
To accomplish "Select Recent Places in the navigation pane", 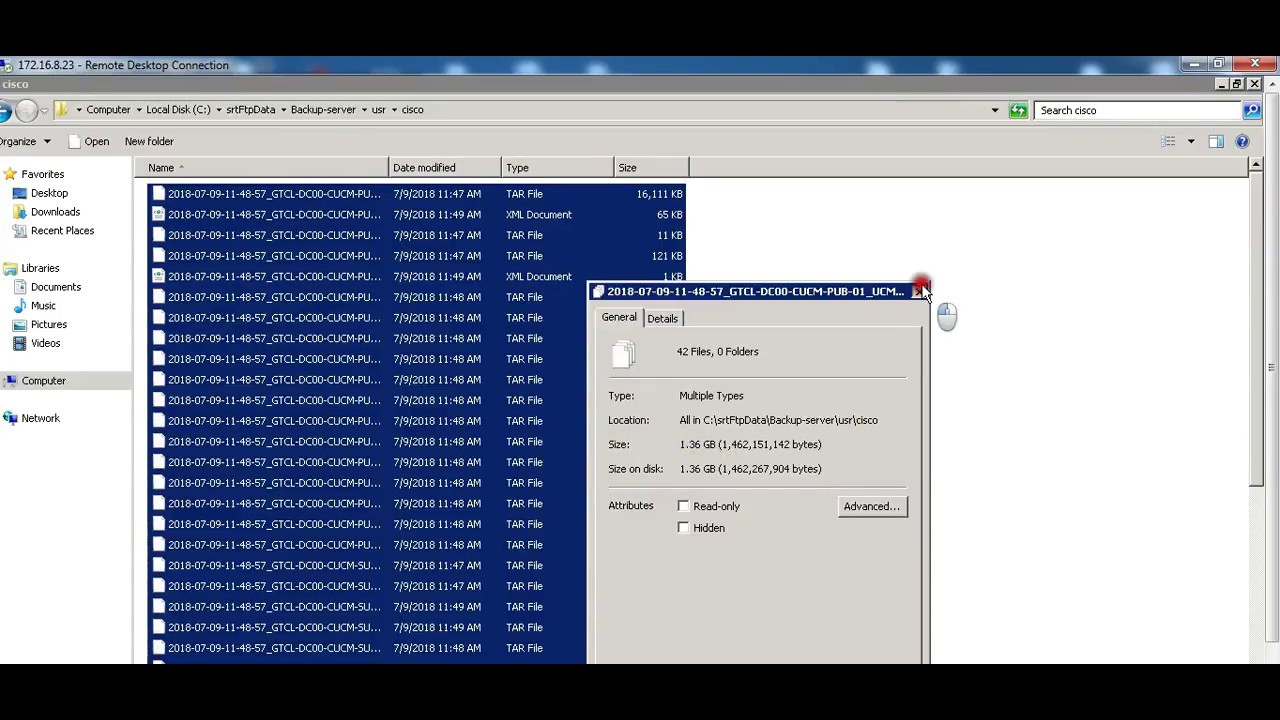I will [x=62, y=231].
